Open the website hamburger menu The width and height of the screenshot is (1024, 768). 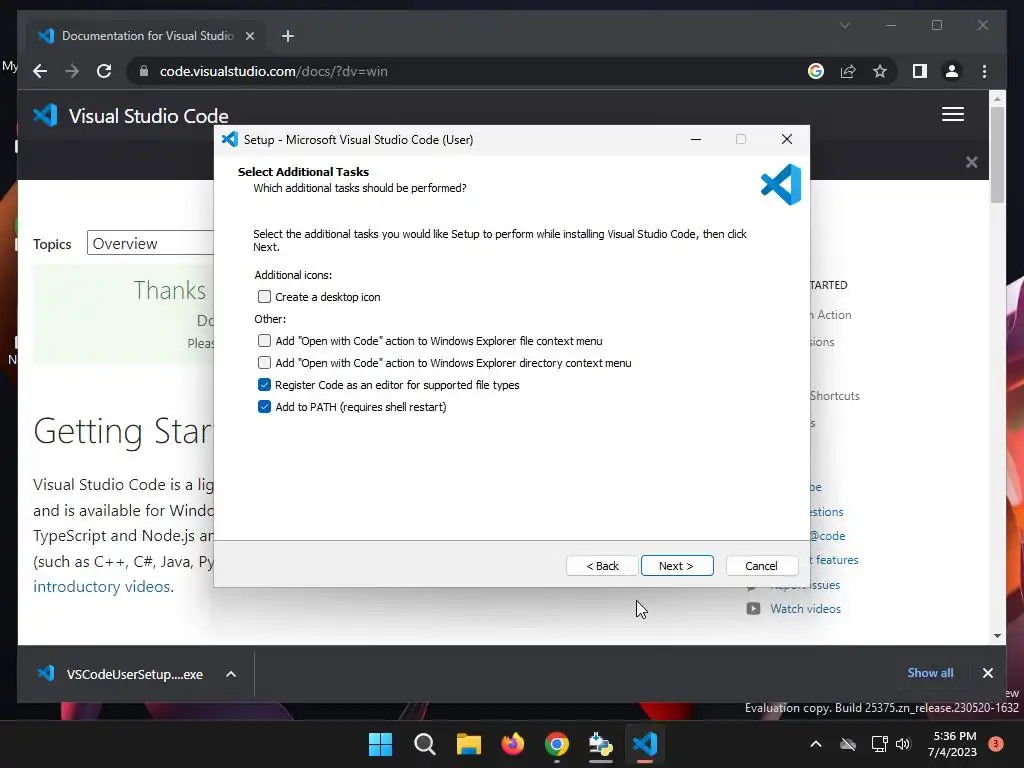[953, 114]
